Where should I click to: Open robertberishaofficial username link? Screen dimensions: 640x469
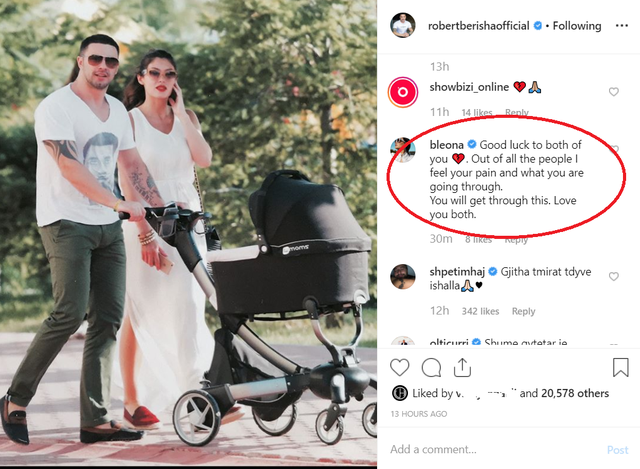[478, 26]
